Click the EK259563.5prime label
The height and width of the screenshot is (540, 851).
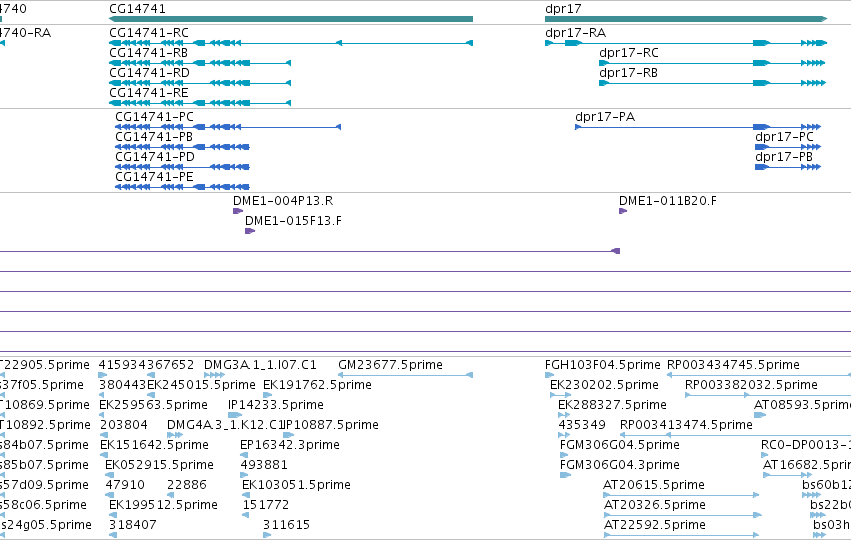[153, 405]
